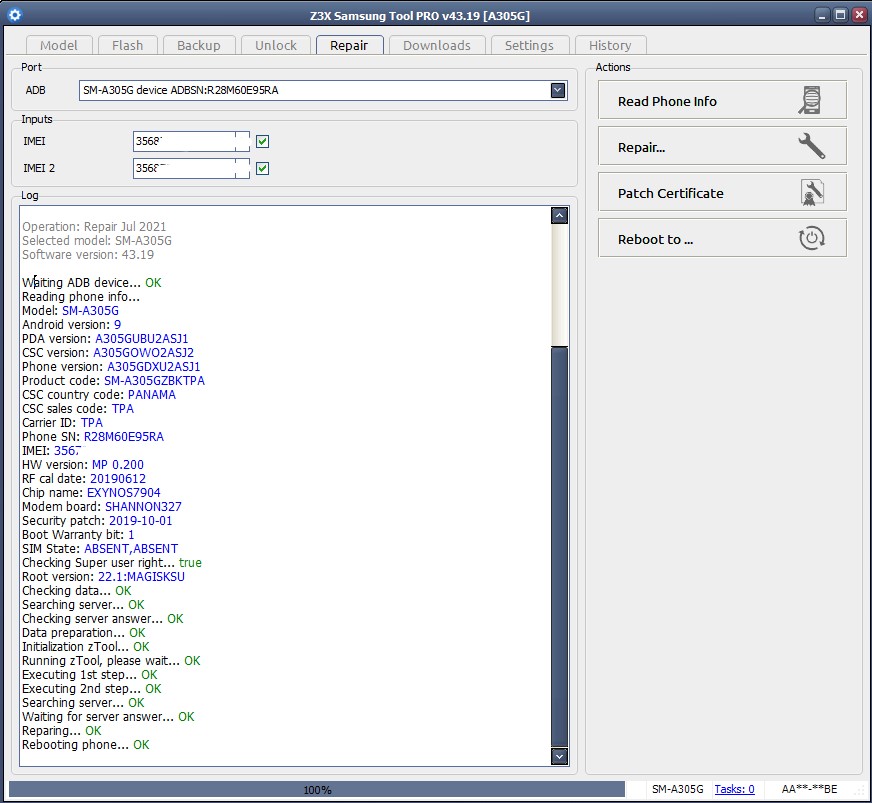Click the certificate icon on Patch Certificate

(x=812, y=192)
